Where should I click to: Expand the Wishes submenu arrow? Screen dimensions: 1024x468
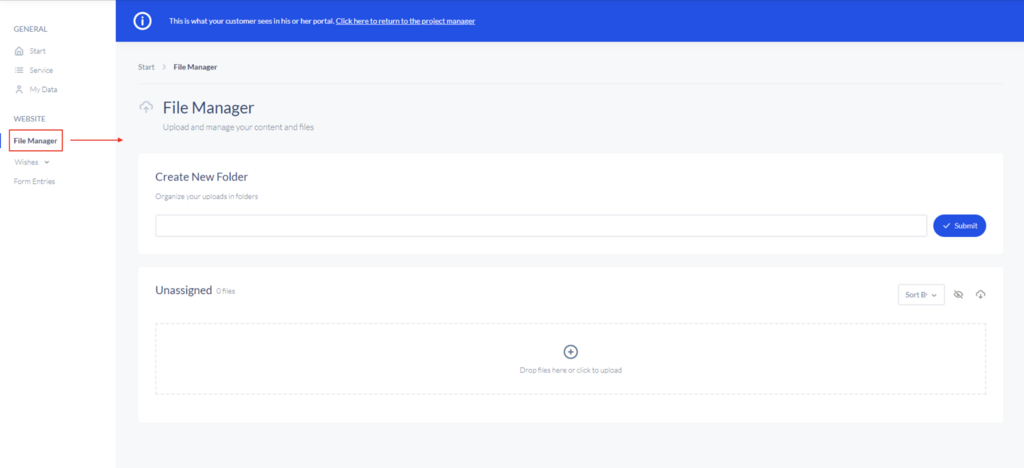(x=46, y=162)
